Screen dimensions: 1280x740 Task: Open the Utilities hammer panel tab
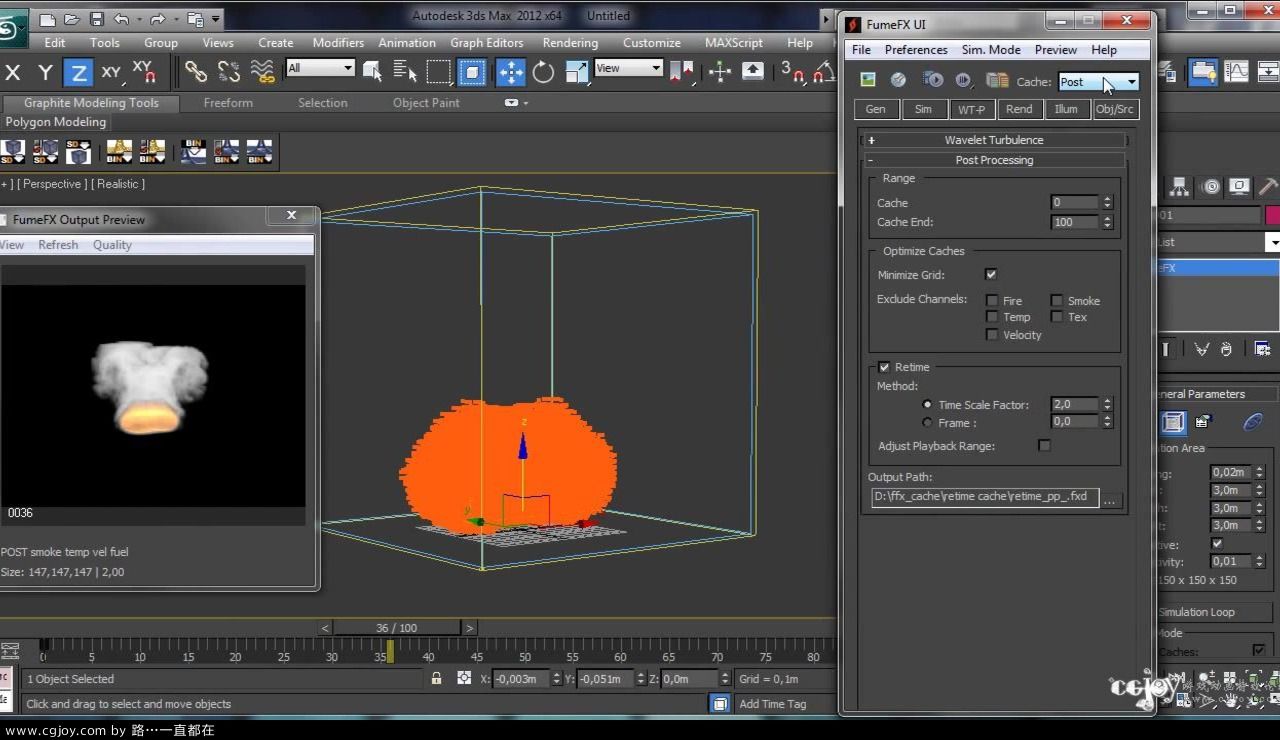tap(1268, 186)
